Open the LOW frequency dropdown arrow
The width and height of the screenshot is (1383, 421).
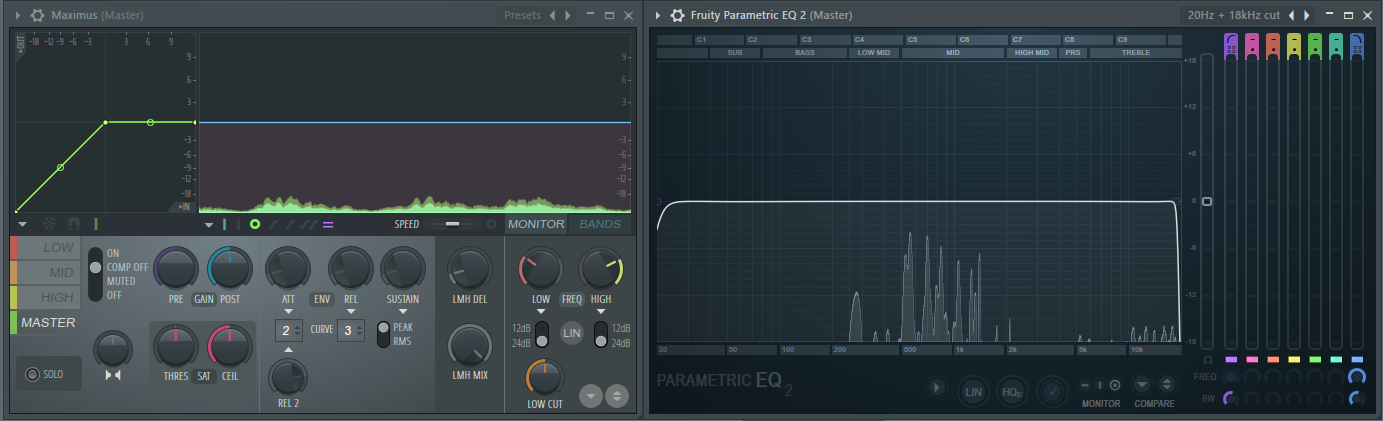[541, 312]
